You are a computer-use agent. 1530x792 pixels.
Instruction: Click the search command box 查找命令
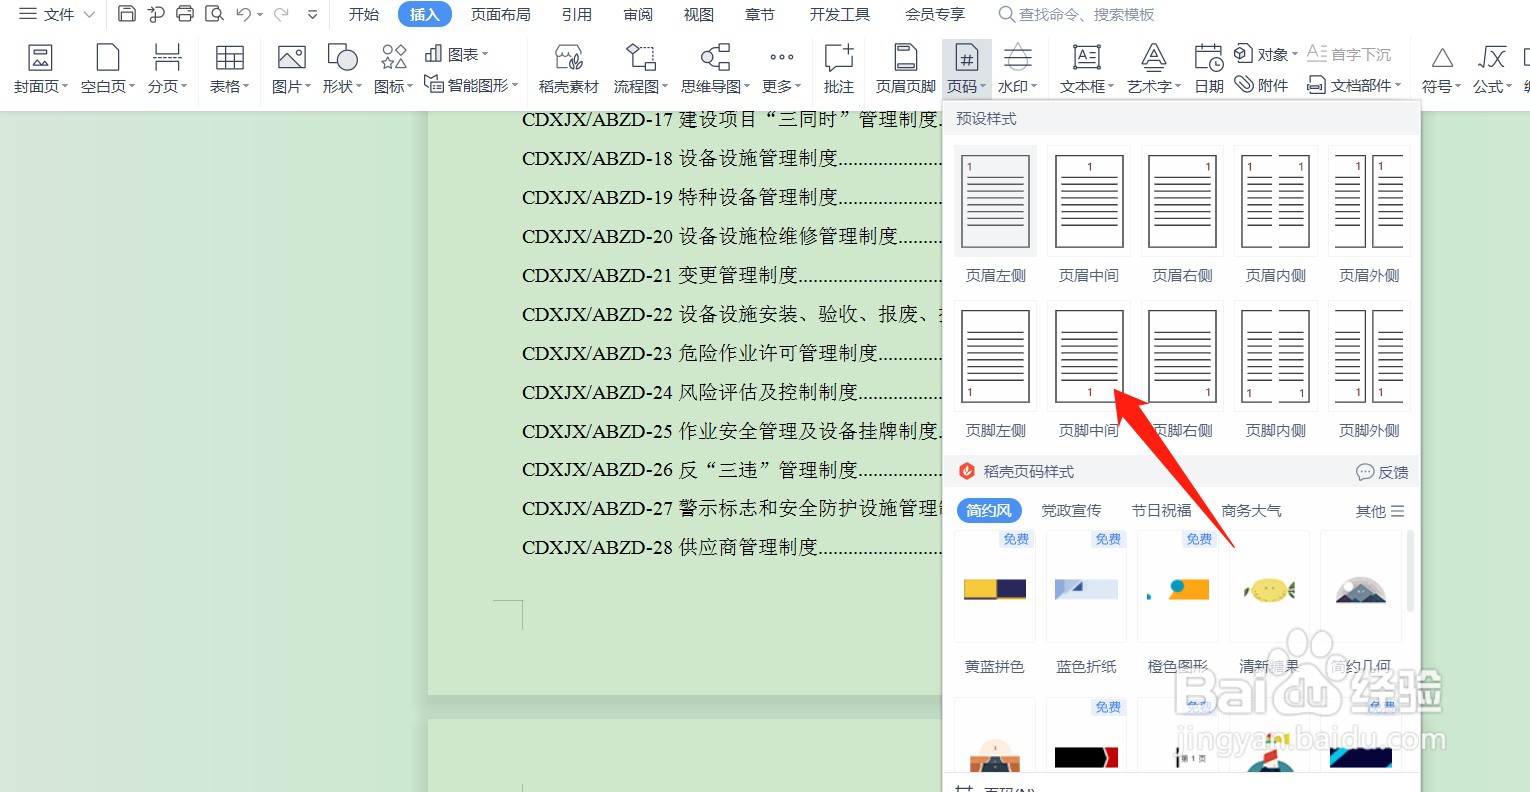[x=1077, y=14]
